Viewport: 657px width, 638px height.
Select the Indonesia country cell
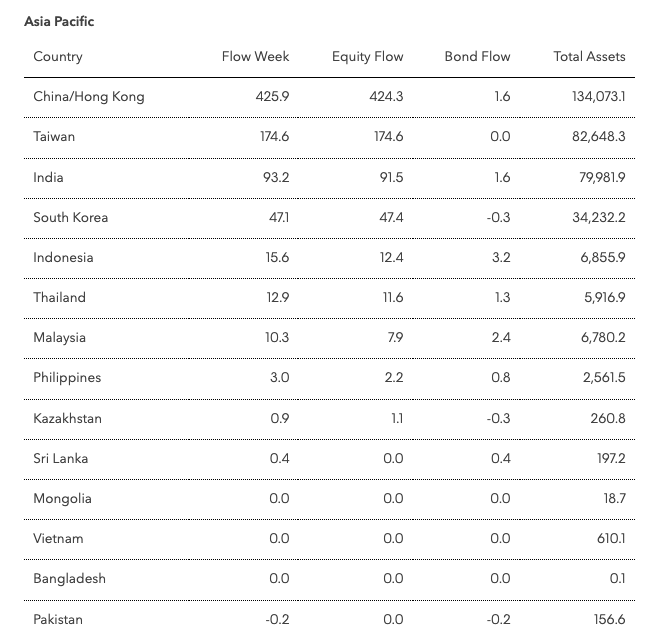(x=63, y=257)
